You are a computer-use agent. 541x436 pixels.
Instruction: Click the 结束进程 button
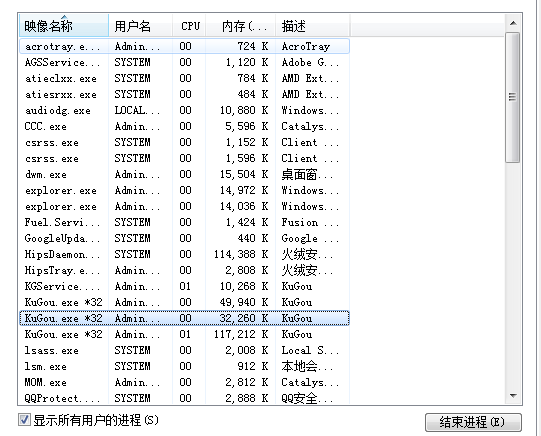[x=473, y=422]
